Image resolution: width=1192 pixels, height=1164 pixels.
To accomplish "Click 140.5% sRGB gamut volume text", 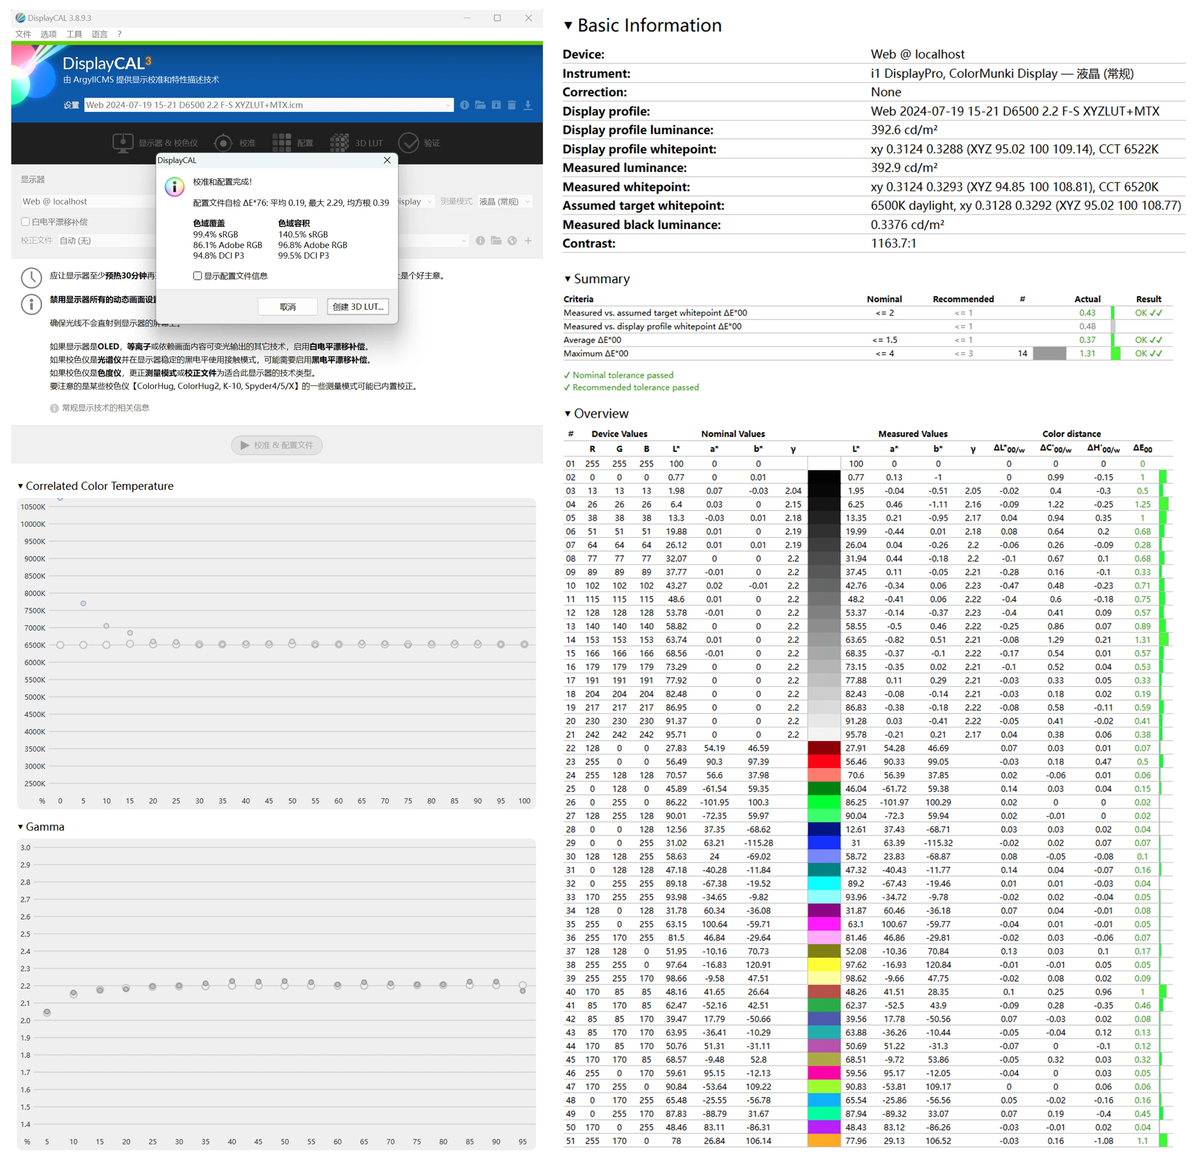I will coord(303,235).
